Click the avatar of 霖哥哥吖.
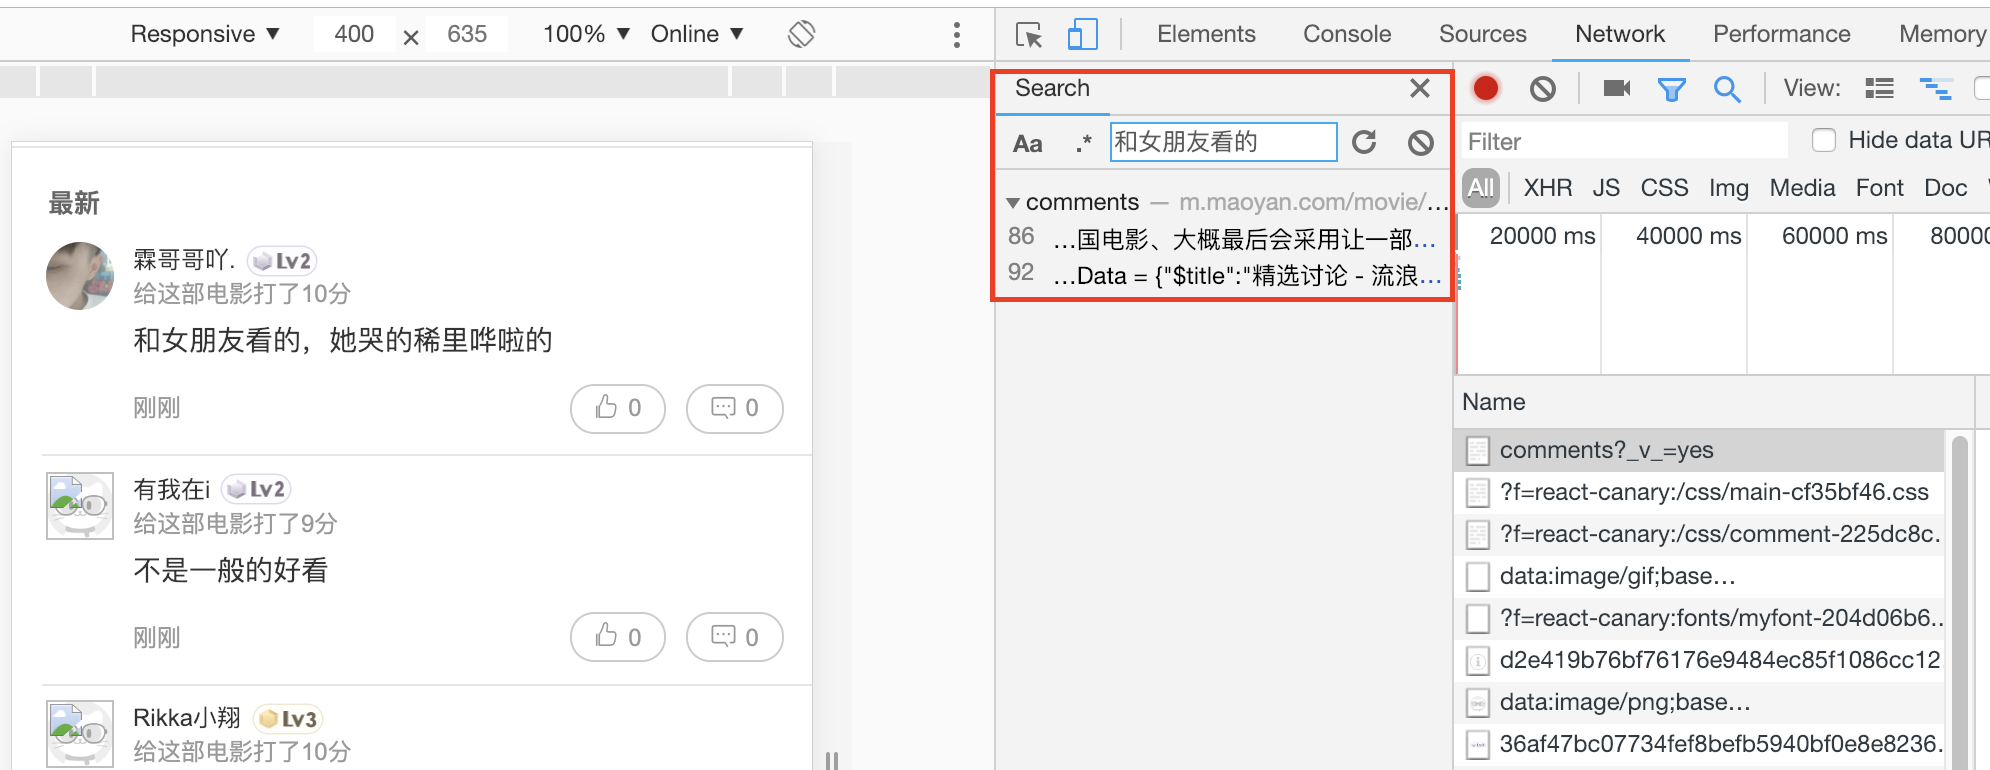Image resolution: width=1990 pixels, height=770 pixels. point(80,276)
